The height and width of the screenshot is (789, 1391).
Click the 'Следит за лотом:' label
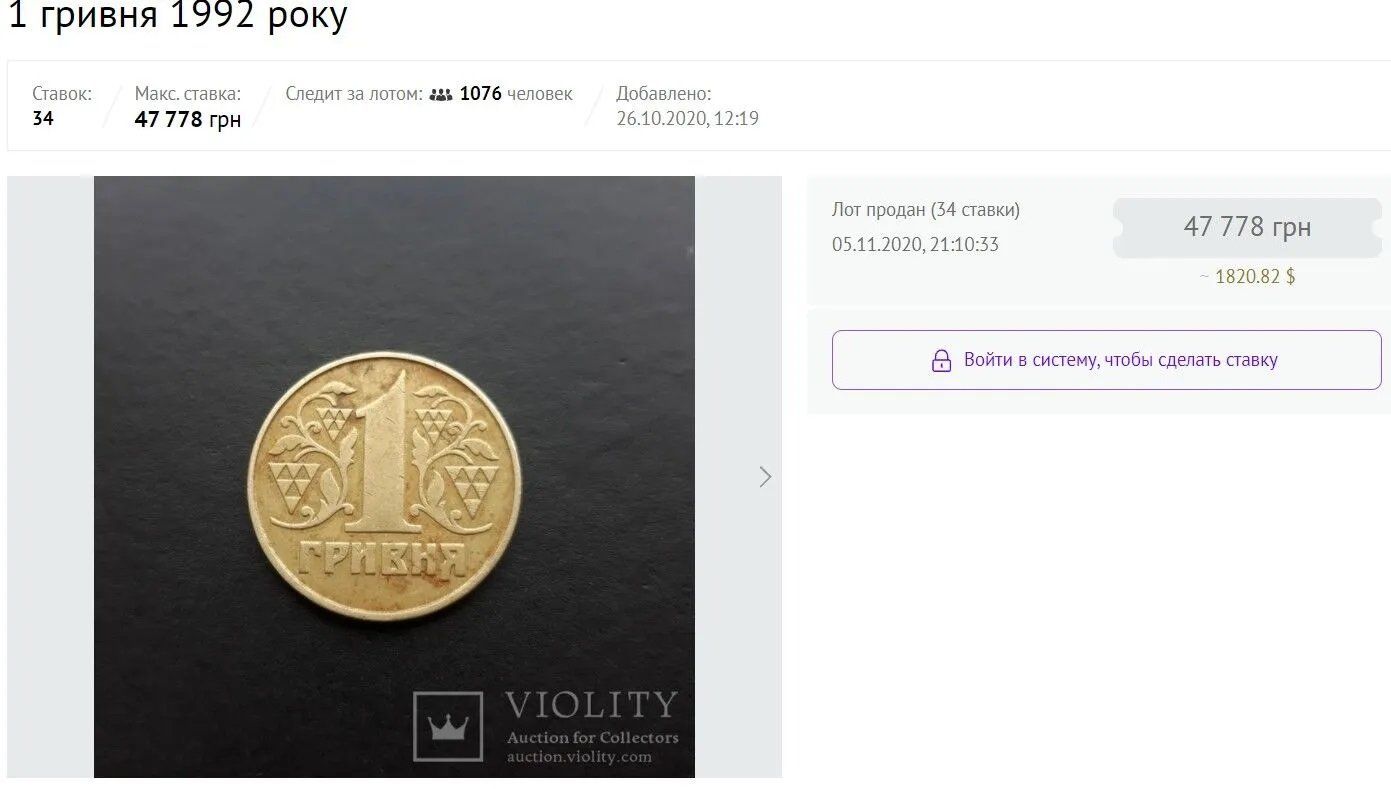354,94
